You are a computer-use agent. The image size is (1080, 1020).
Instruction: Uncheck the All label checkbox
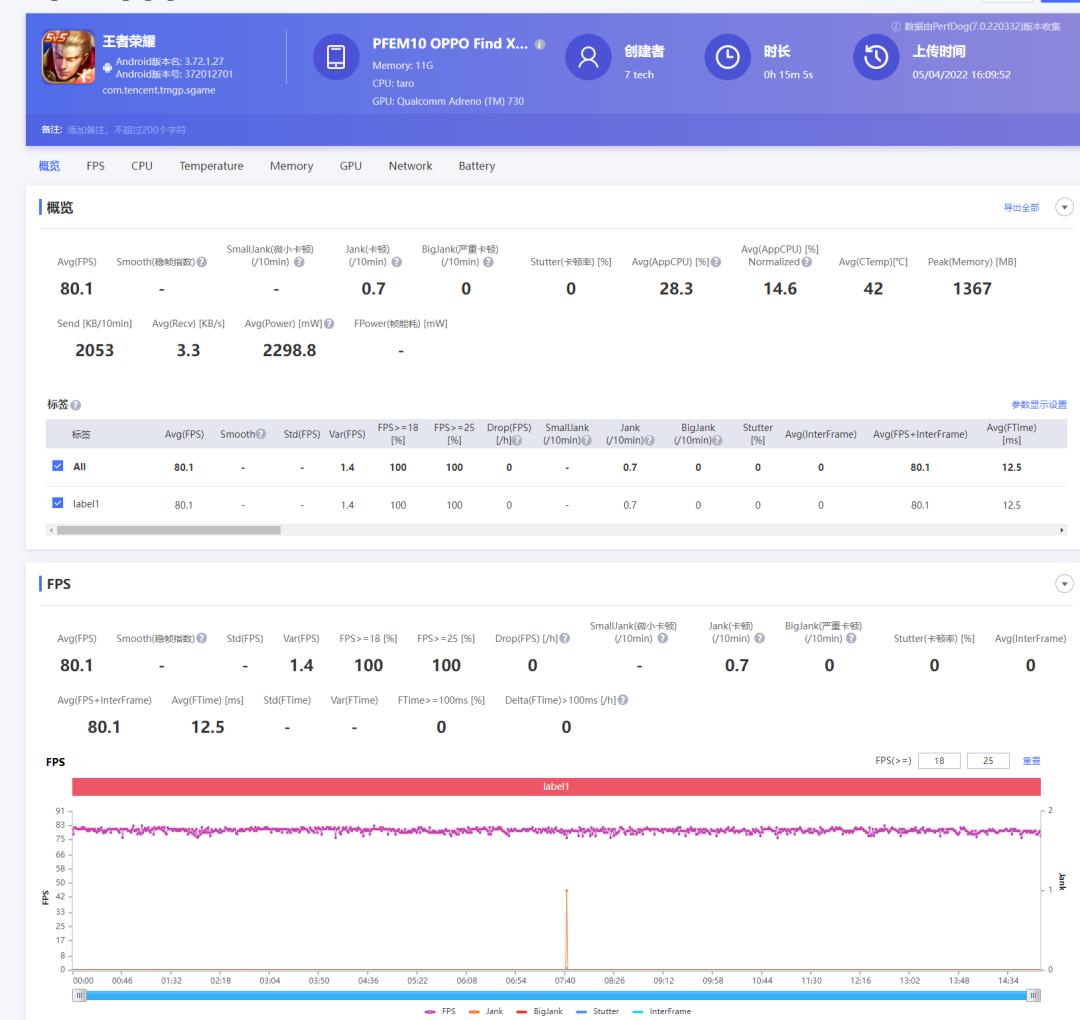click(x=57, y=466)
